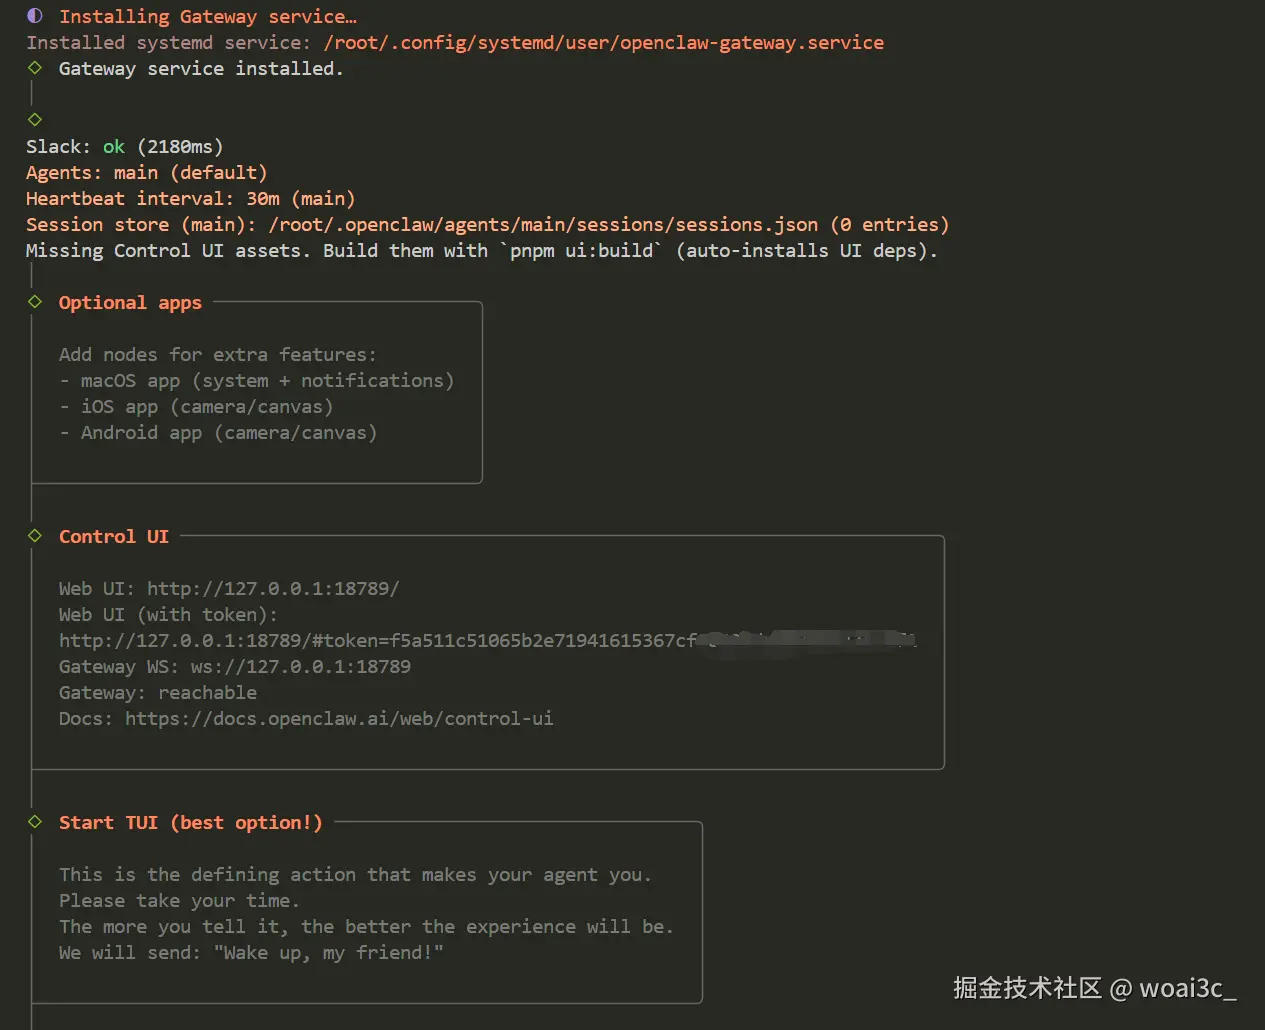This screenshot has width=1265, height=1030.
Task: Open the openclaw-gateway.service file path
Action: coord(603,43)
